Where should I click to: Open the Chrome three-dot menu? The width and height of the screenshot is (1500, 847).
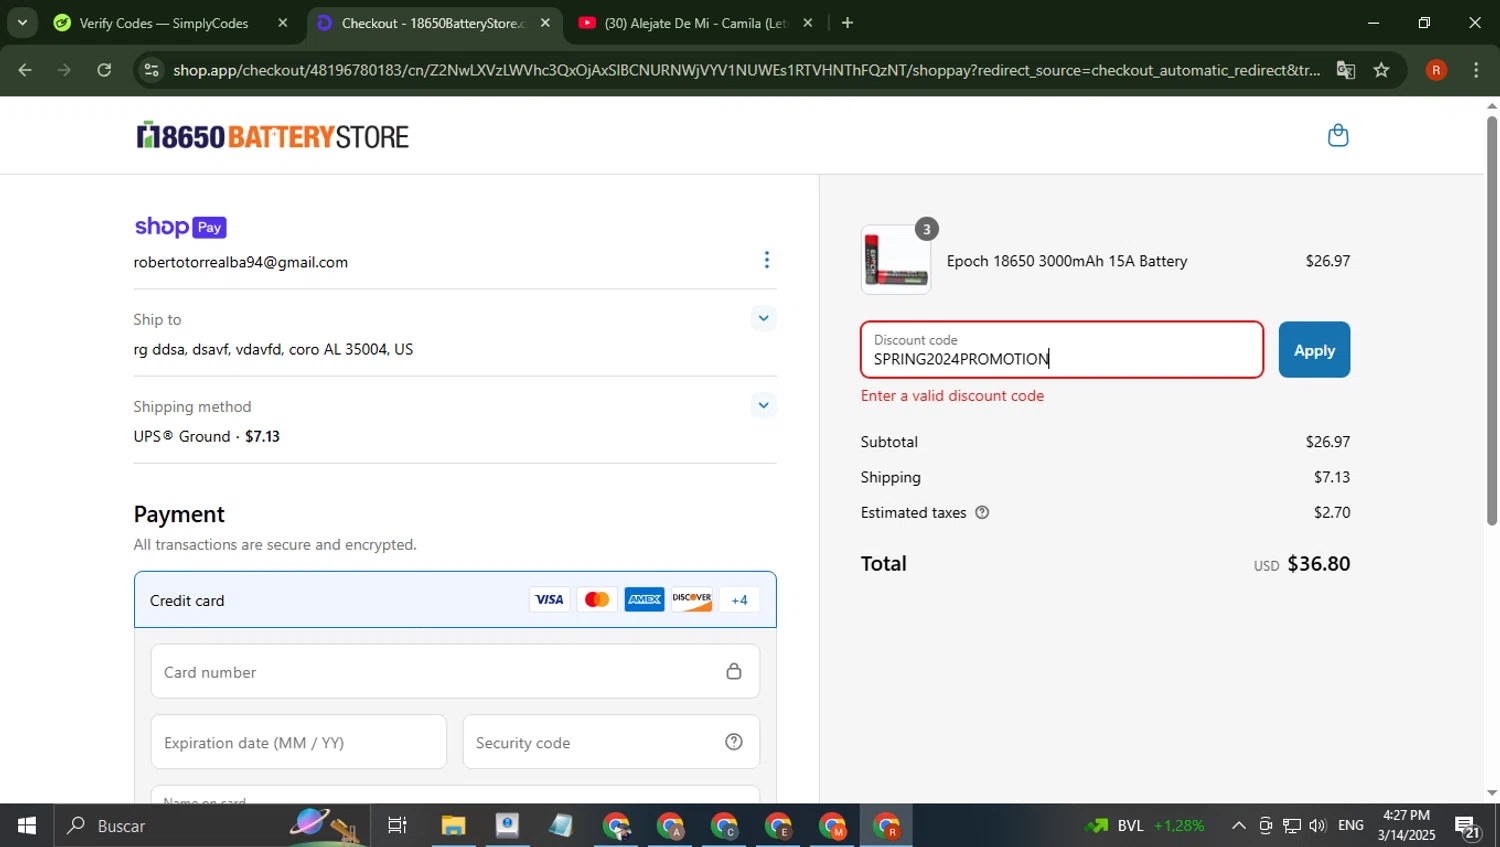click(x=1476, y=70)
